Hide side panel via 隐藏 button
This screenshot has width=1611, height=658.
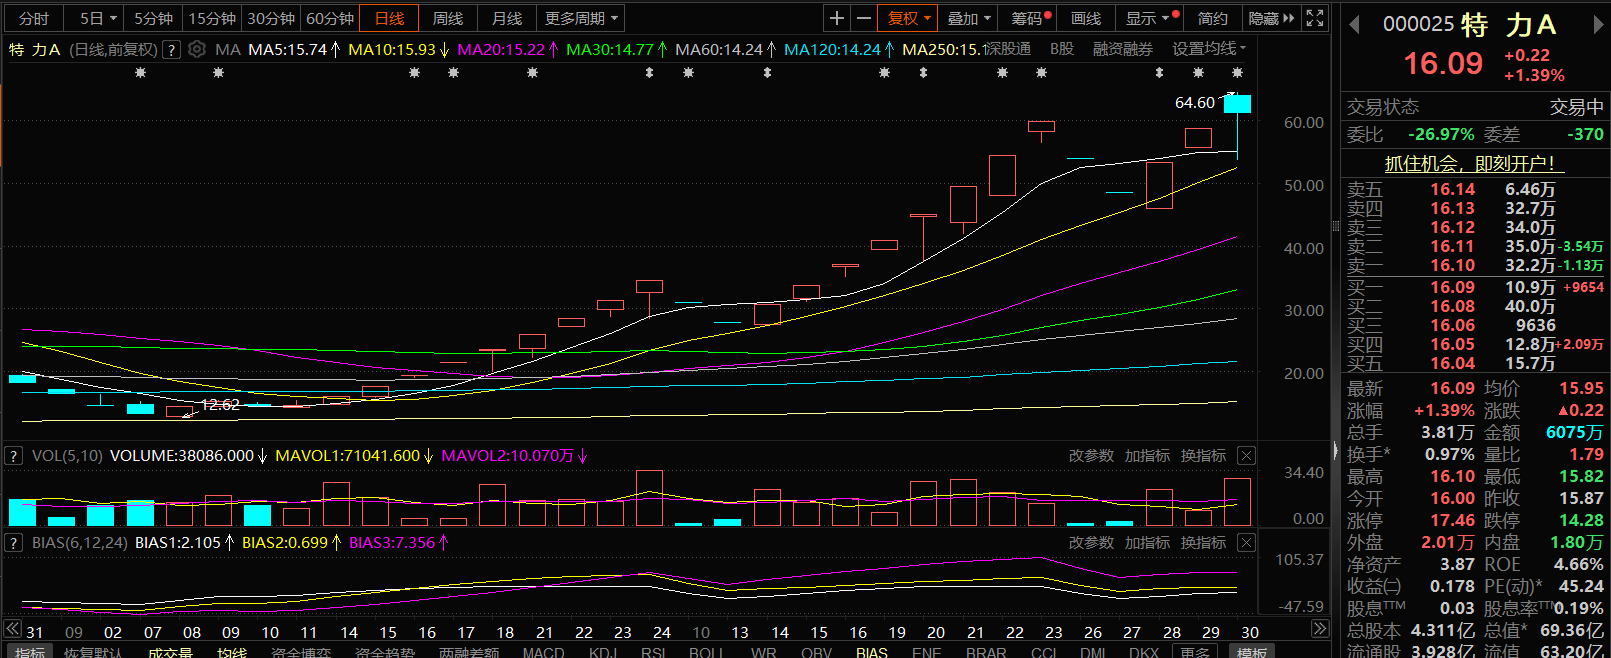tap(1270, 18)
